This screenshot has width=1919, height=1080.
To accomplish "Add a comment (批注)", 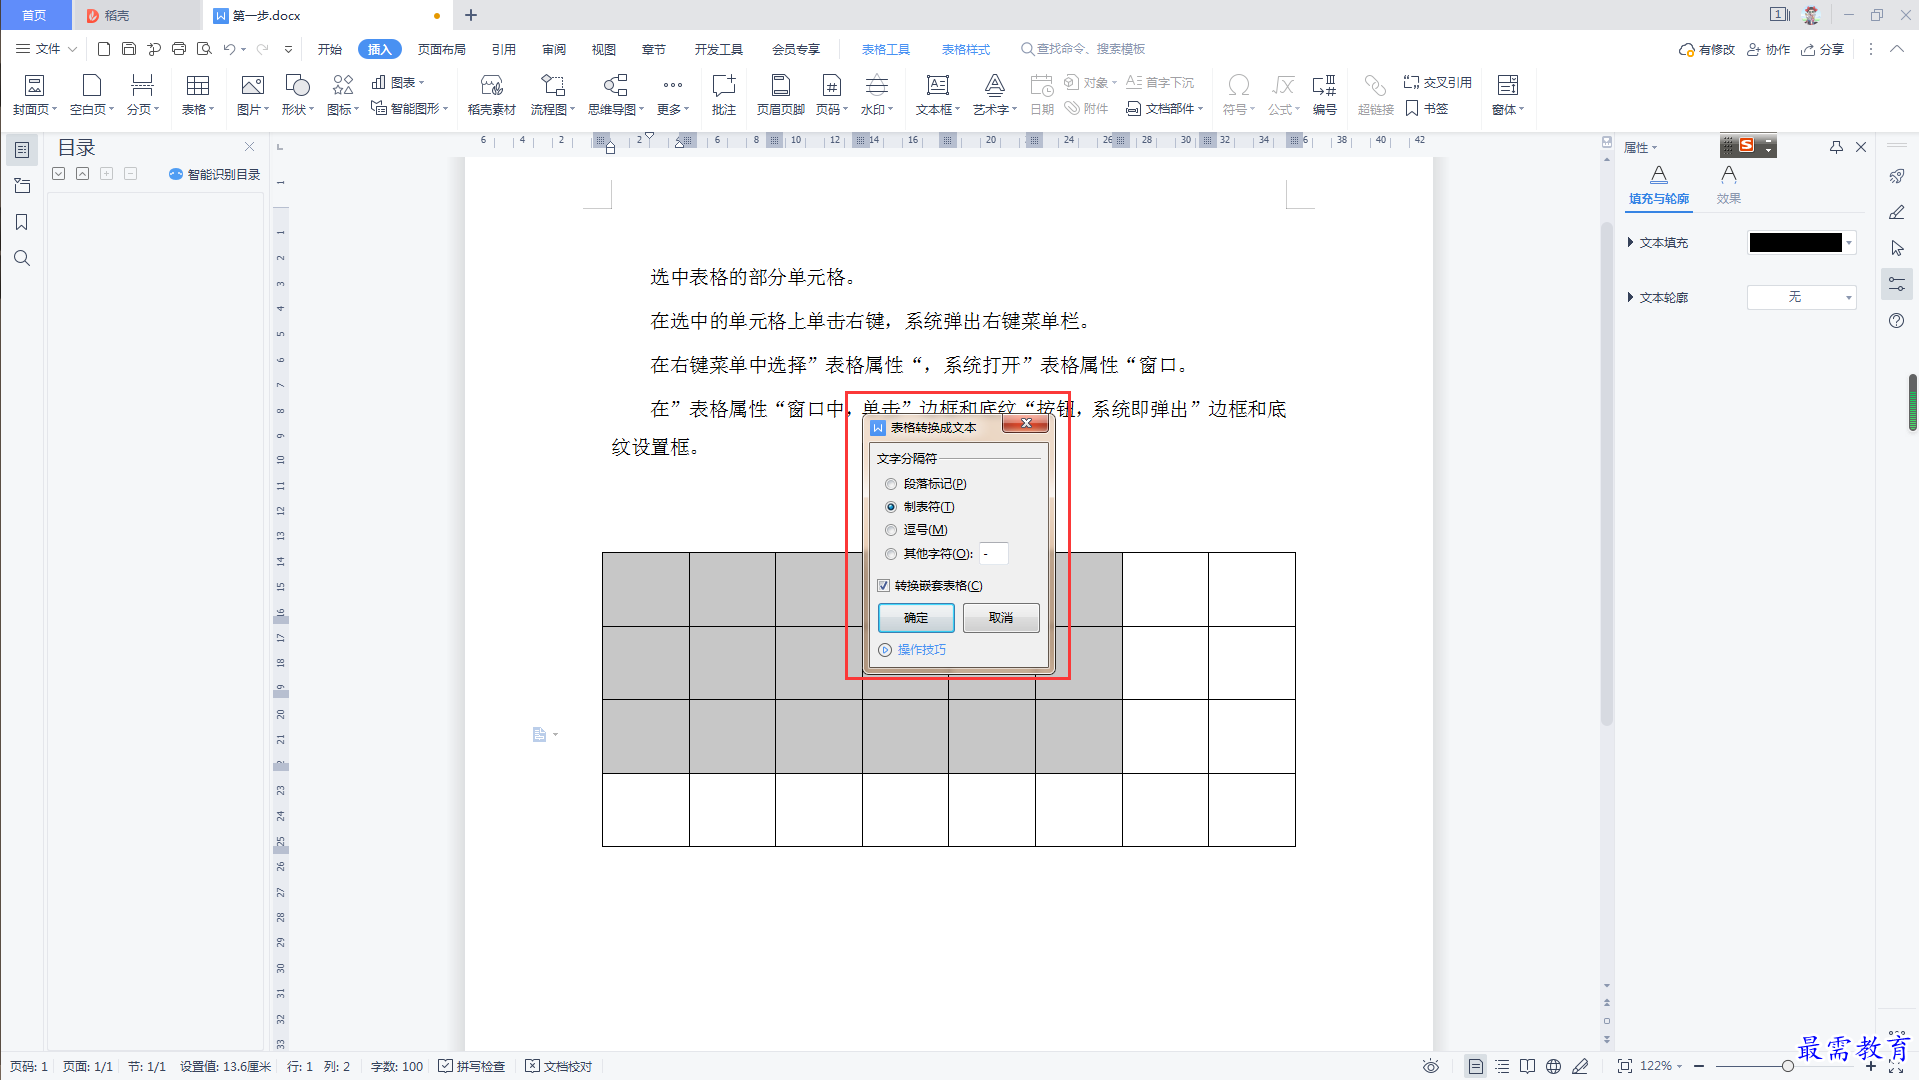I will [x=724, y=95].
